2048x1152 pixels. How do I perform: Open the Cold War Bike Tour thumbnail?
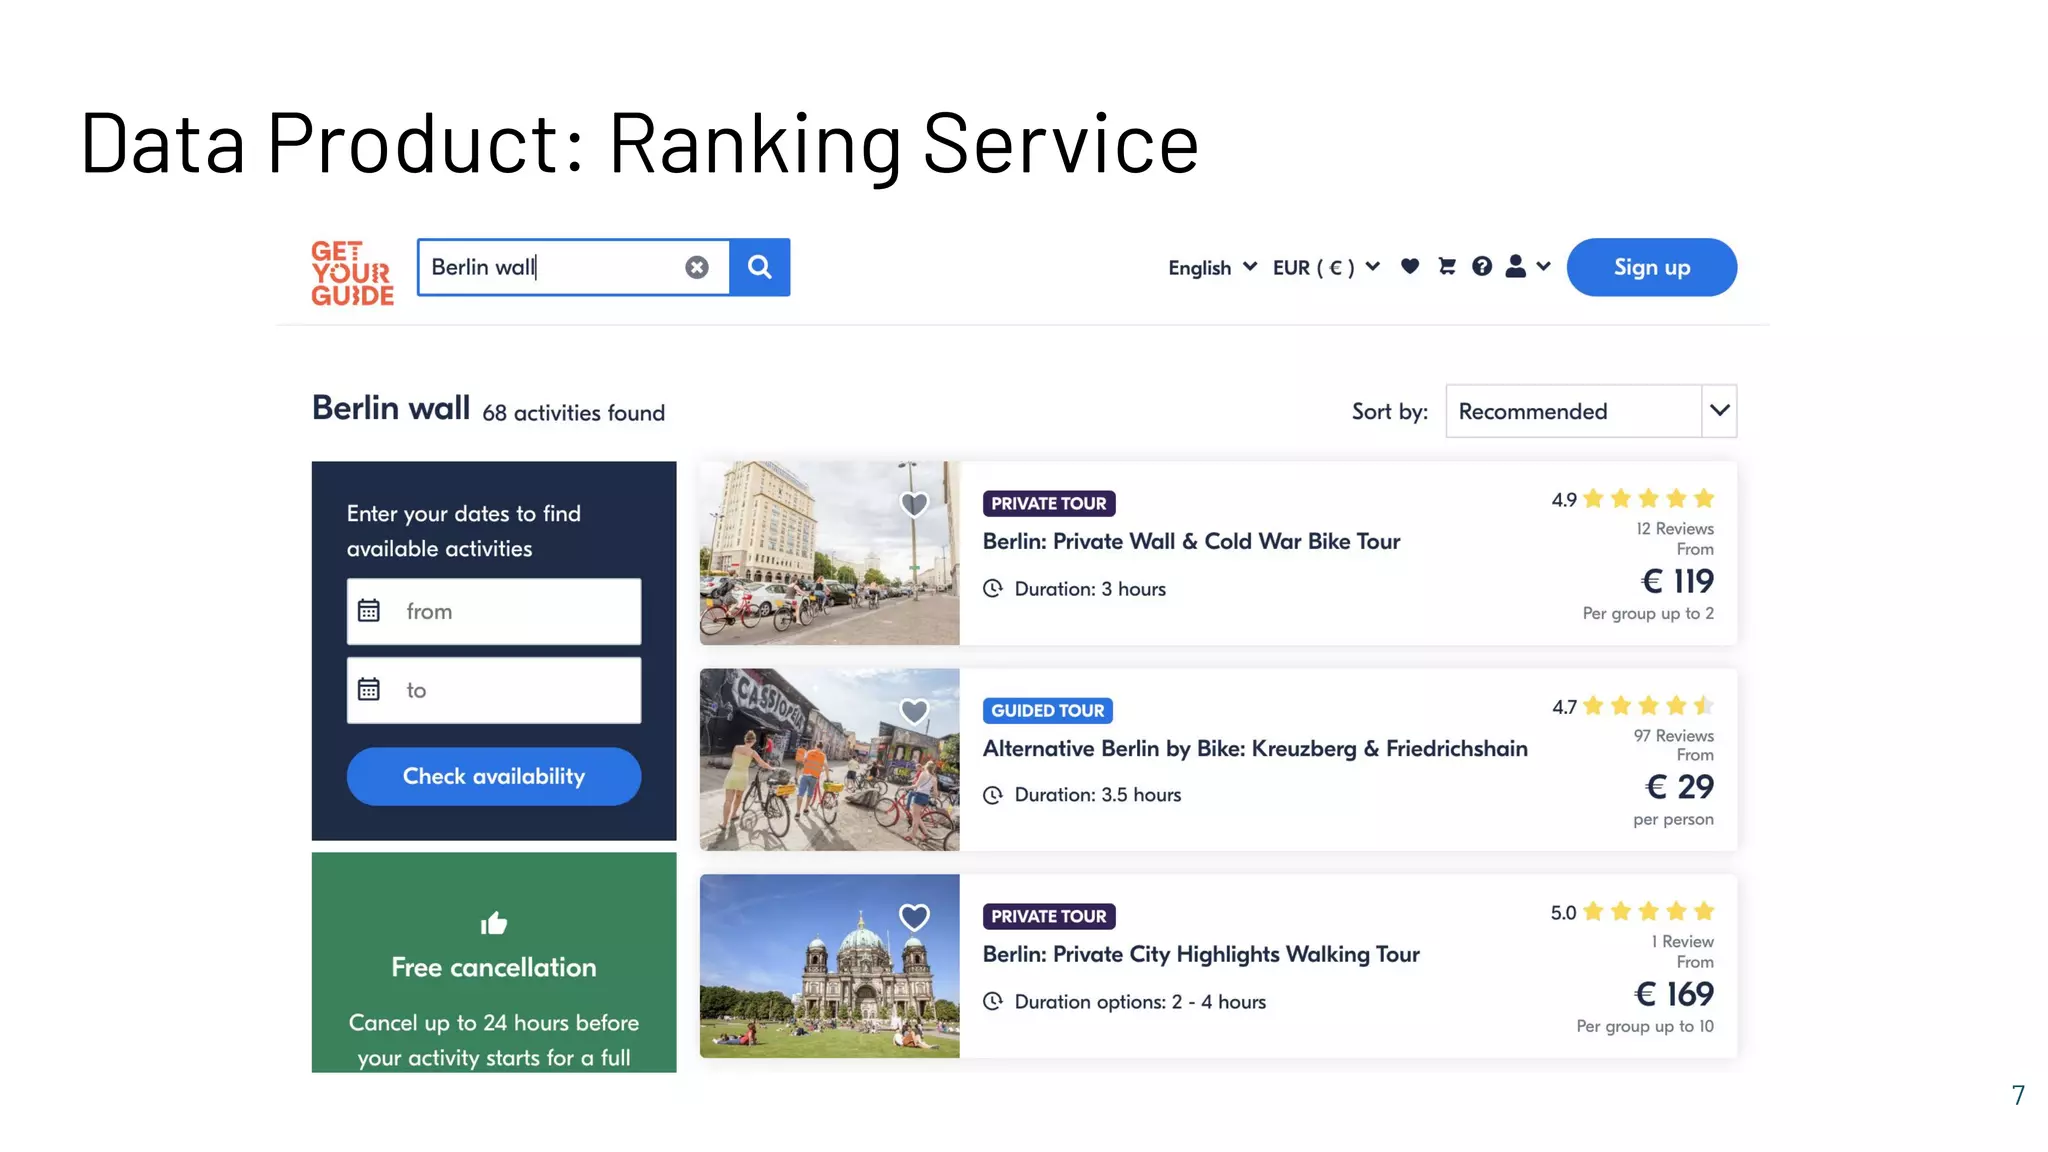[829, 553]
